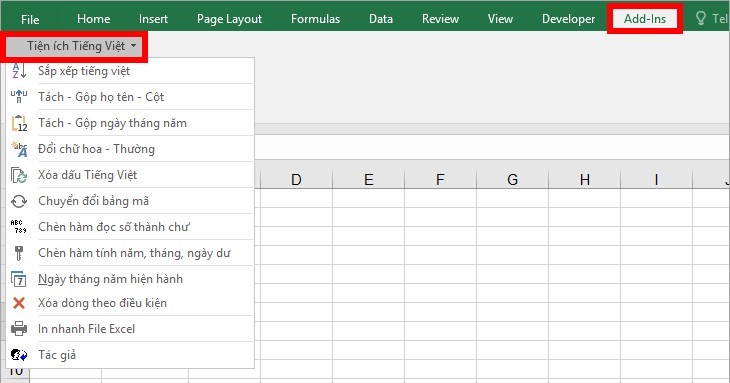
Task: Switch to the Review ribbon tab
Action: (440, 19)
